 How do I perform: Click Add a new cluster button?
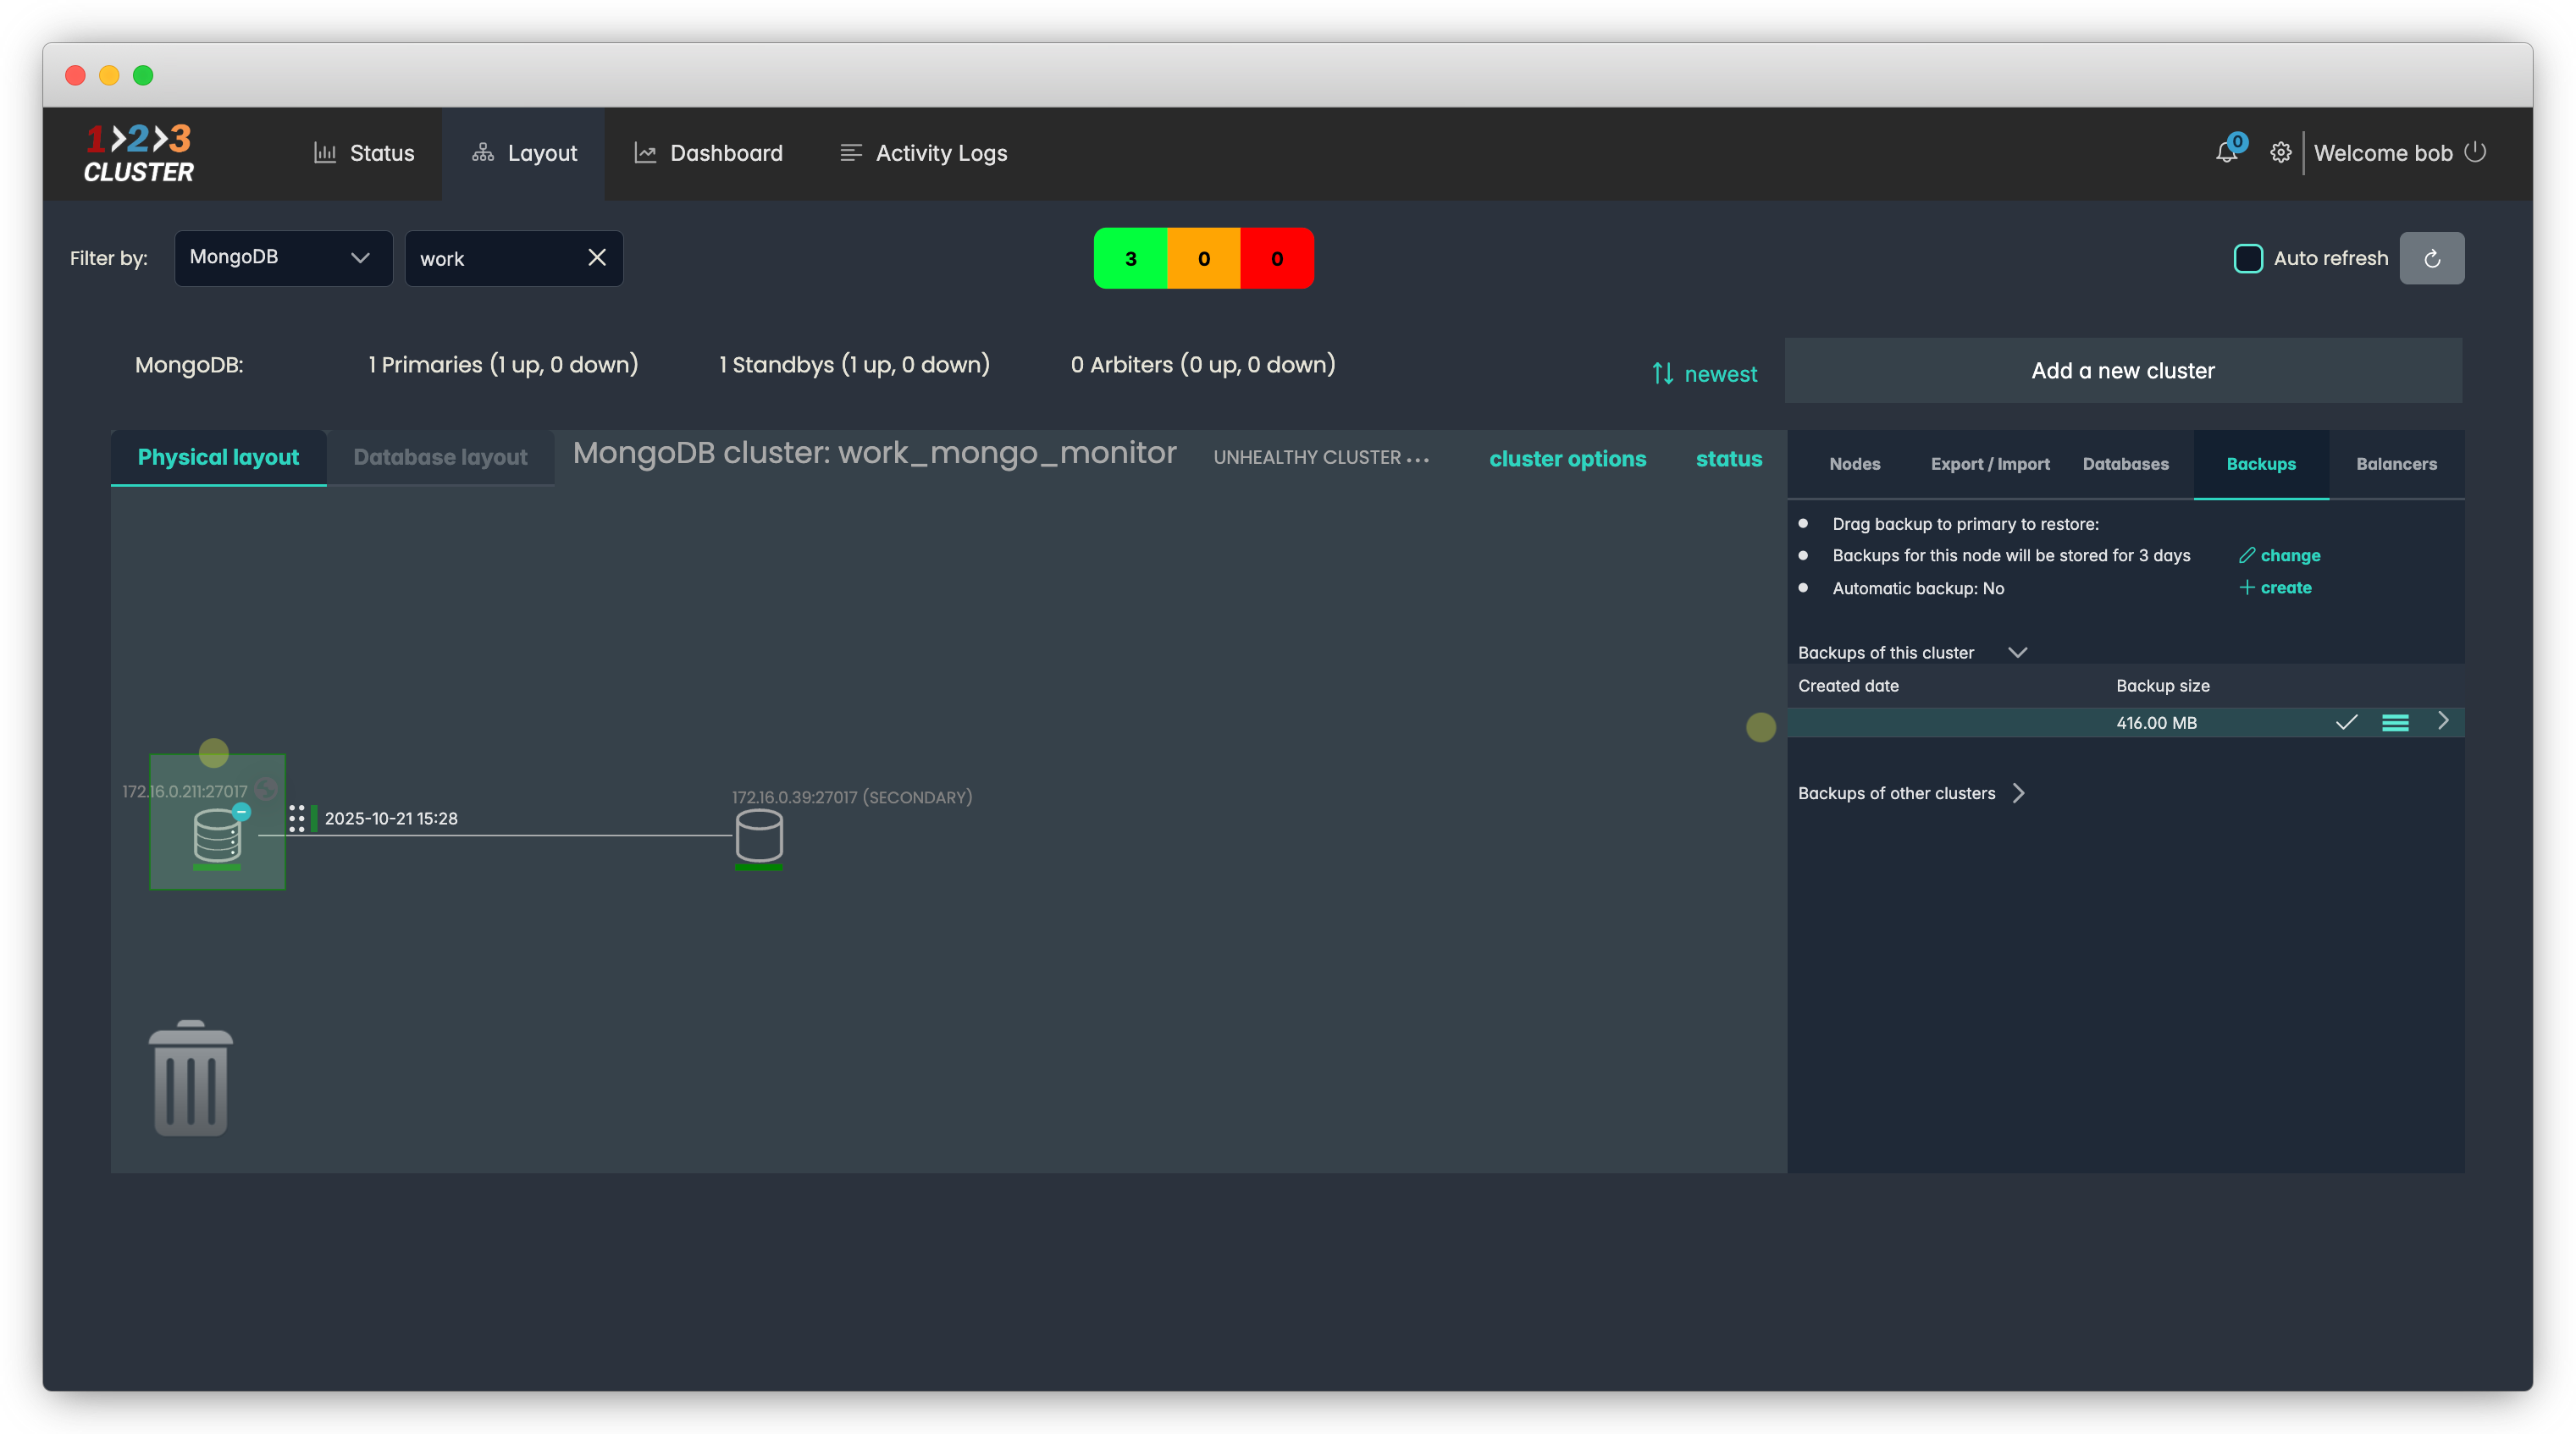tap(2122, 371)
